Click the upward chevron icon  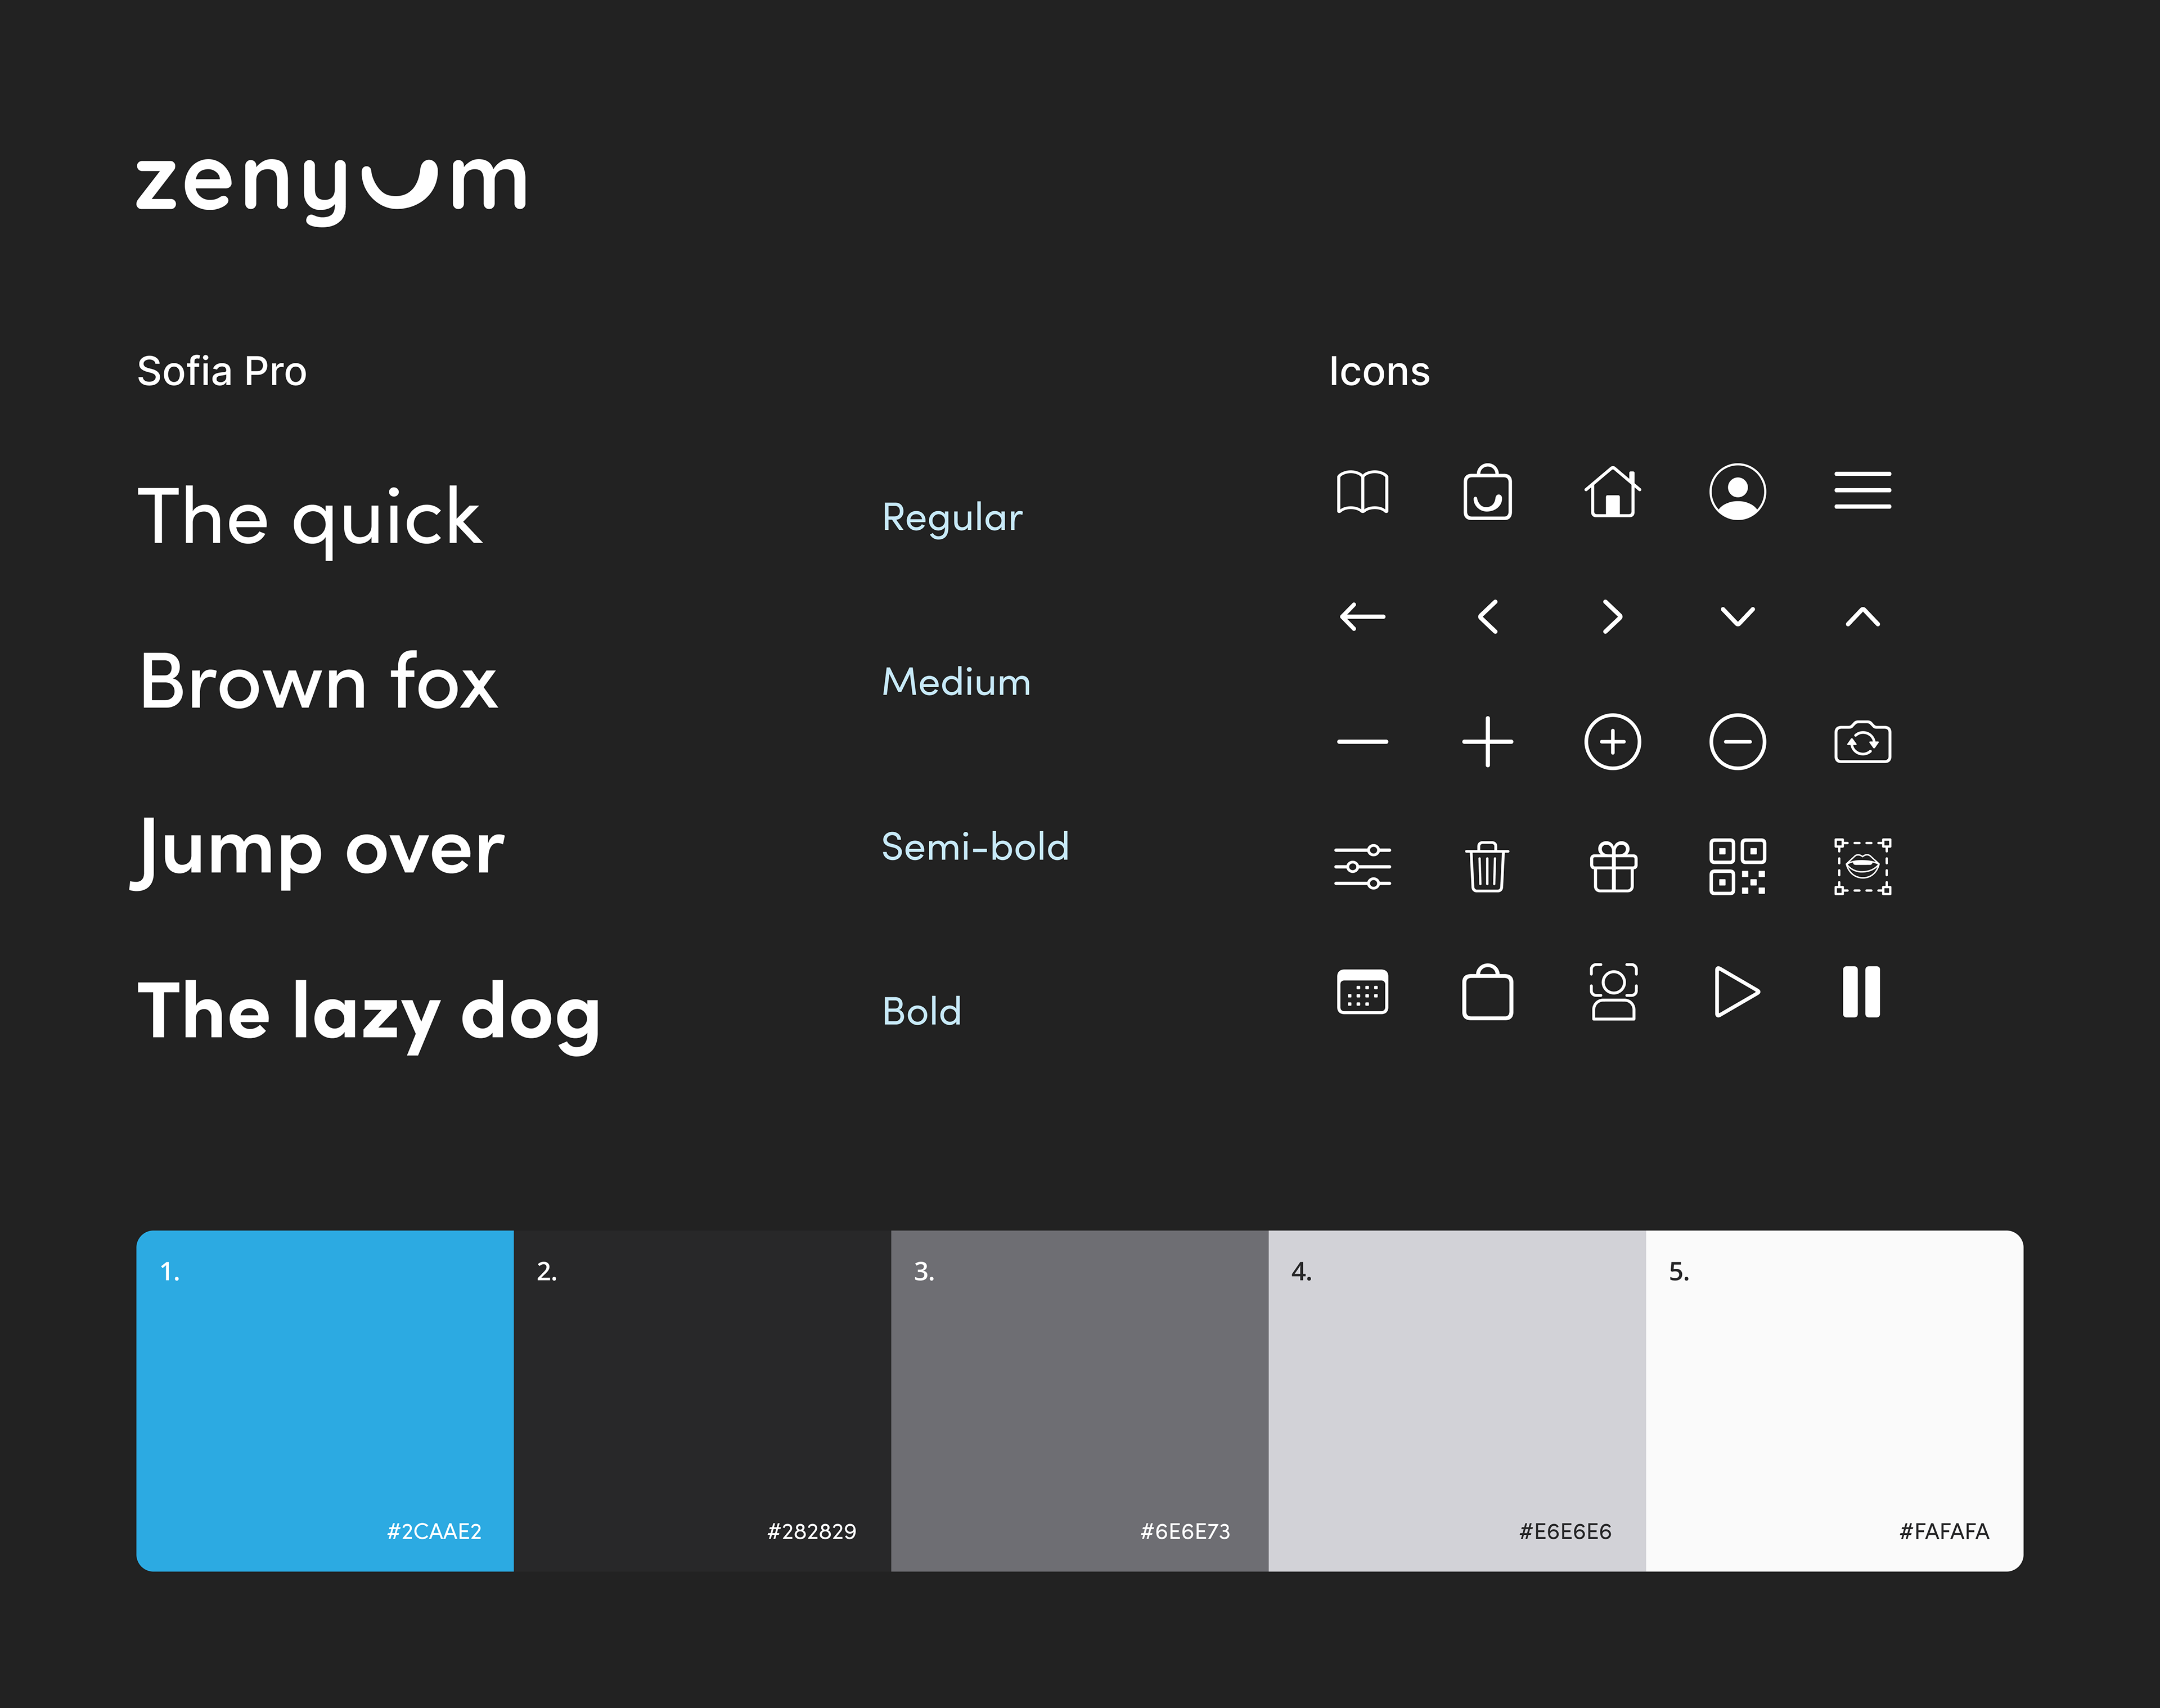(x=1862, y=617)
